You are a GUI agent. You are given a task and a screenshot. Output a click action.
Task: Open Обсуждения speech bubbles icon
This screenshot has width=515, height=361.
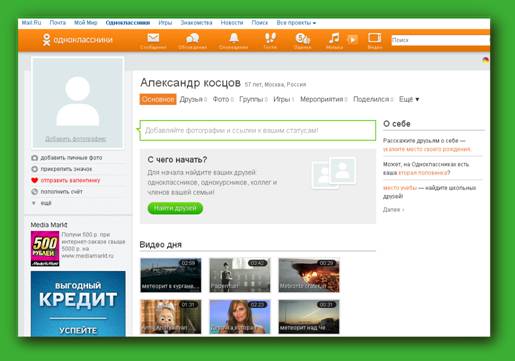coord(192,38)
